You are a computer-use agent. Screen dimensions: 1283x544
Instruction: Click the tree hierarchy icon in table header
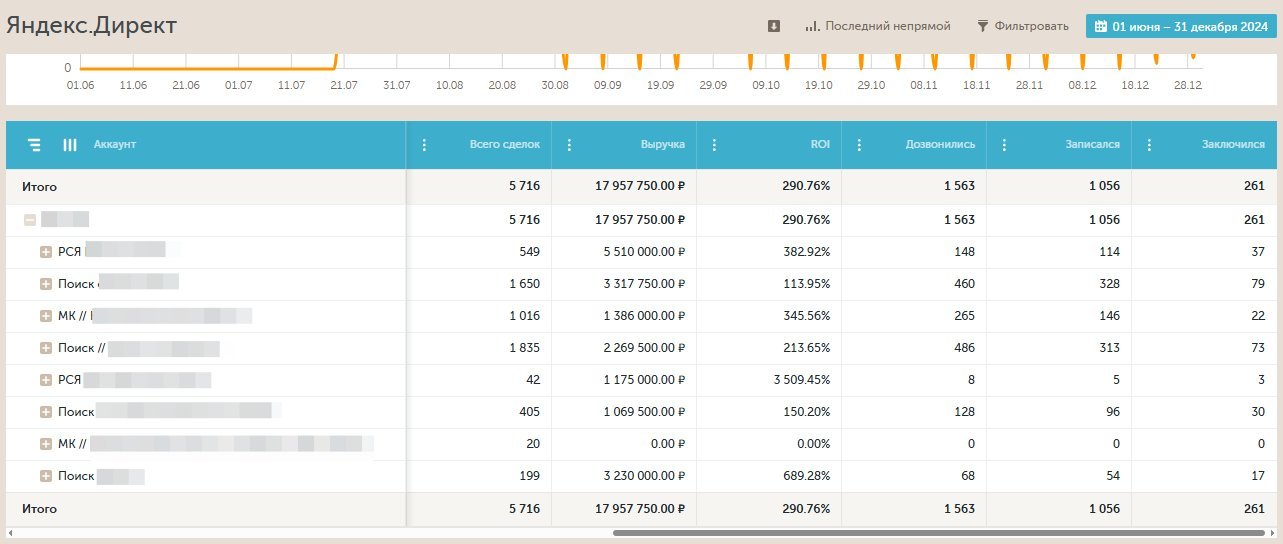35,145
